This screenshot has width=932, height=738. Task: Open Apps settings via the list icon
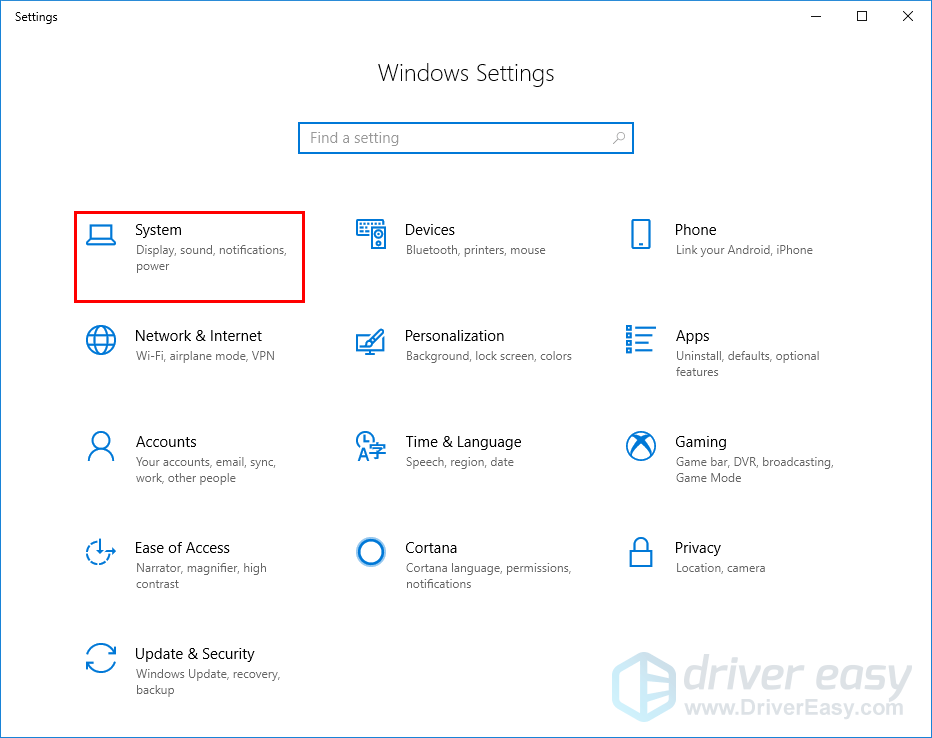click(641, 340)
